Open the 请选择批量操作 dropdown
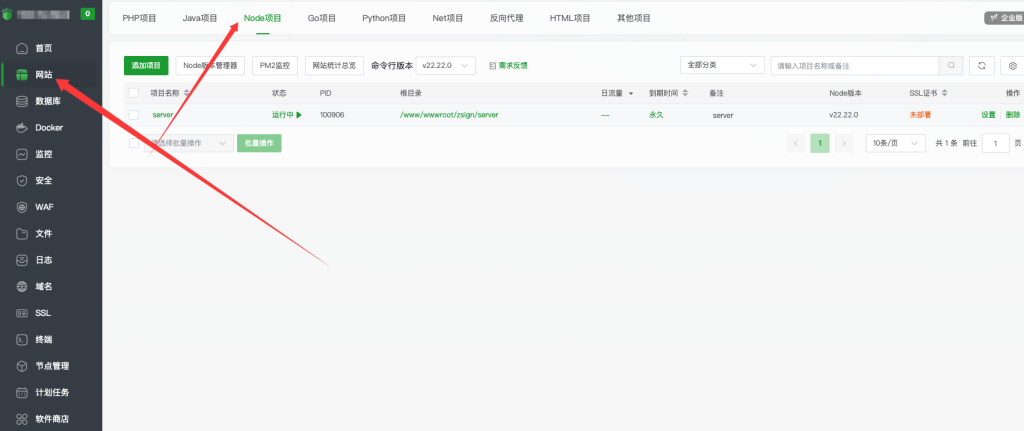This screenshot has width=1024, height=431. pos(188,143)
